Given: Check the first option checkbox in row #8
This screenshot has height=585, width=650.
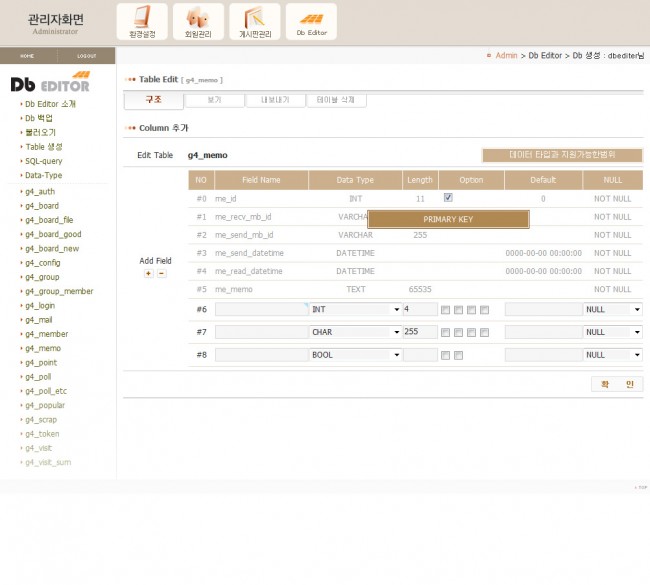Looking at the screenshot, I should pyautogui.click(x=446, y=355).
